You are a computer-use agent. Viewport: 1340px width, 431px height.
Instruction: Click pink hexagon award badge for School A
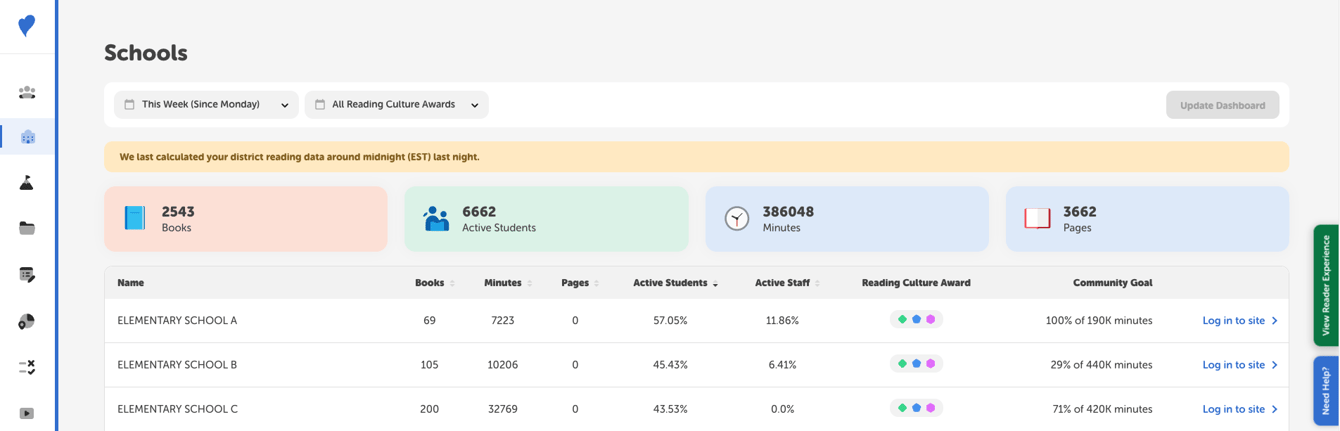click(x=930, y=320)
